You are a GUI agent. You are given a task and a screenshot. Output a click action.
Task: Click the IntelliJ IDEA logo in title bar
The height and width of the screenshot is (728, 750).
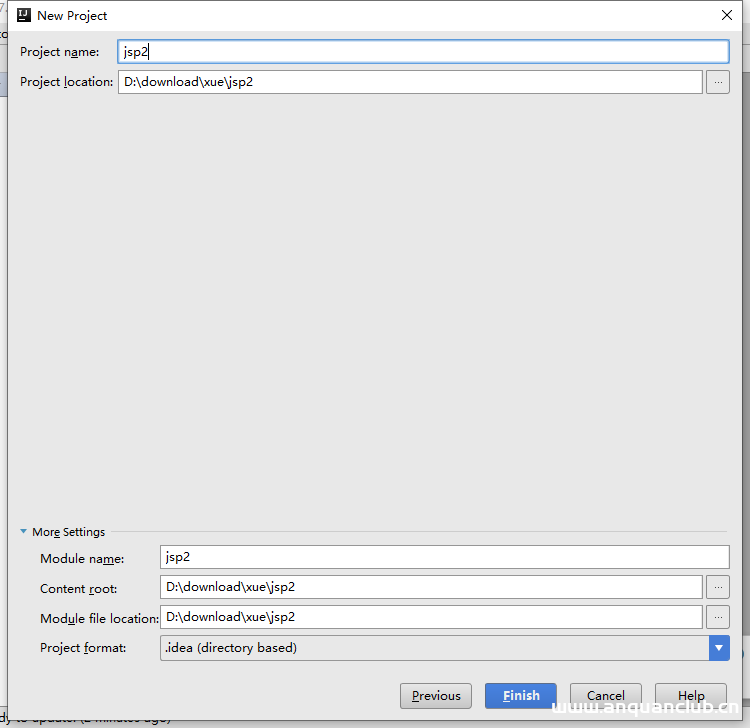point(24,15)
